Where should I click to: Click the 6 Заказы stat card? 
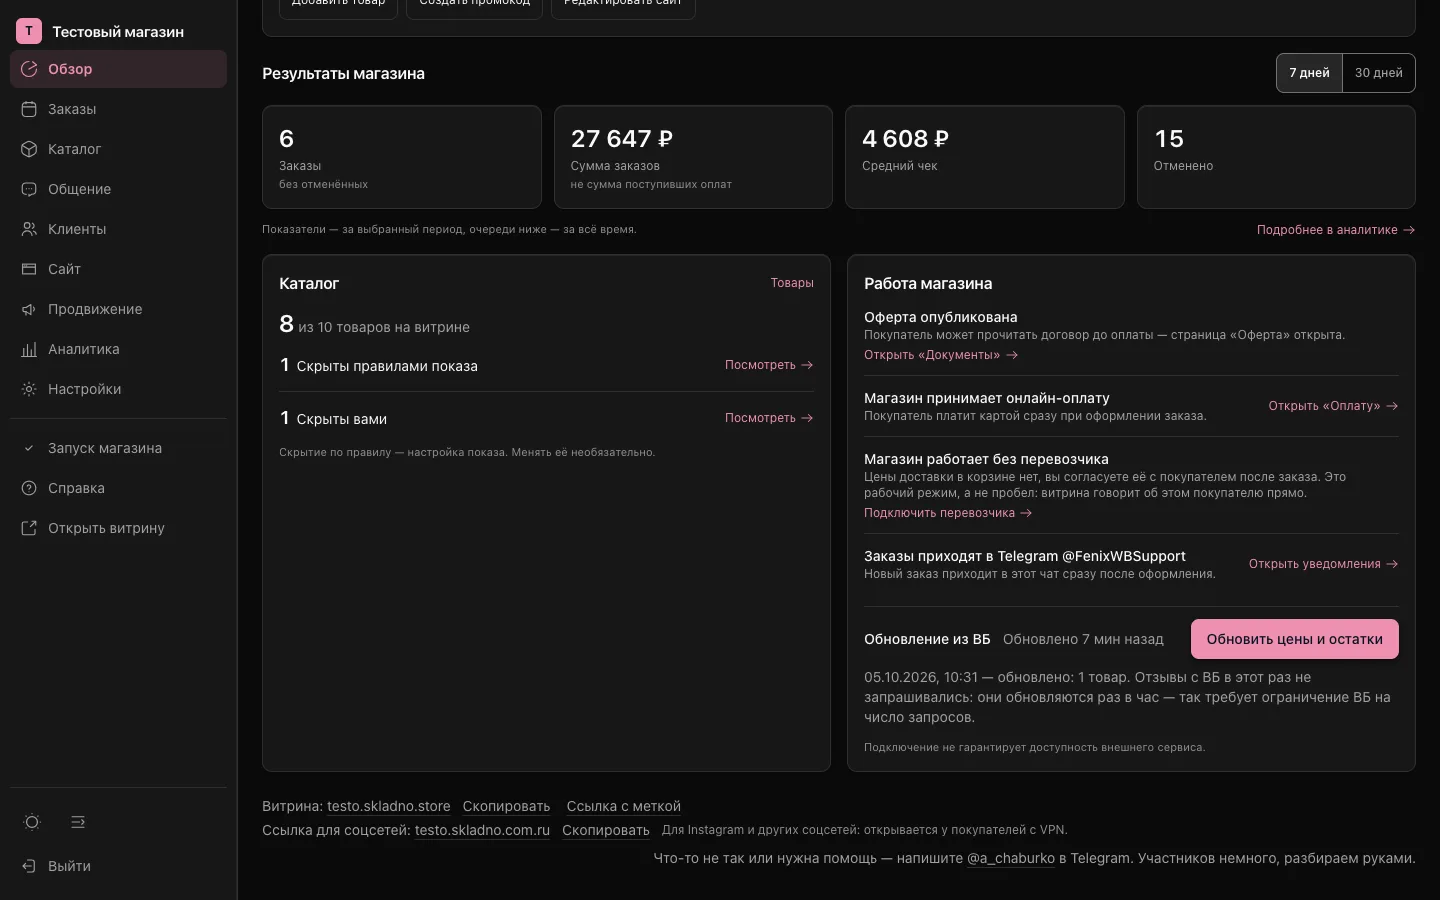tap(402, 157)
